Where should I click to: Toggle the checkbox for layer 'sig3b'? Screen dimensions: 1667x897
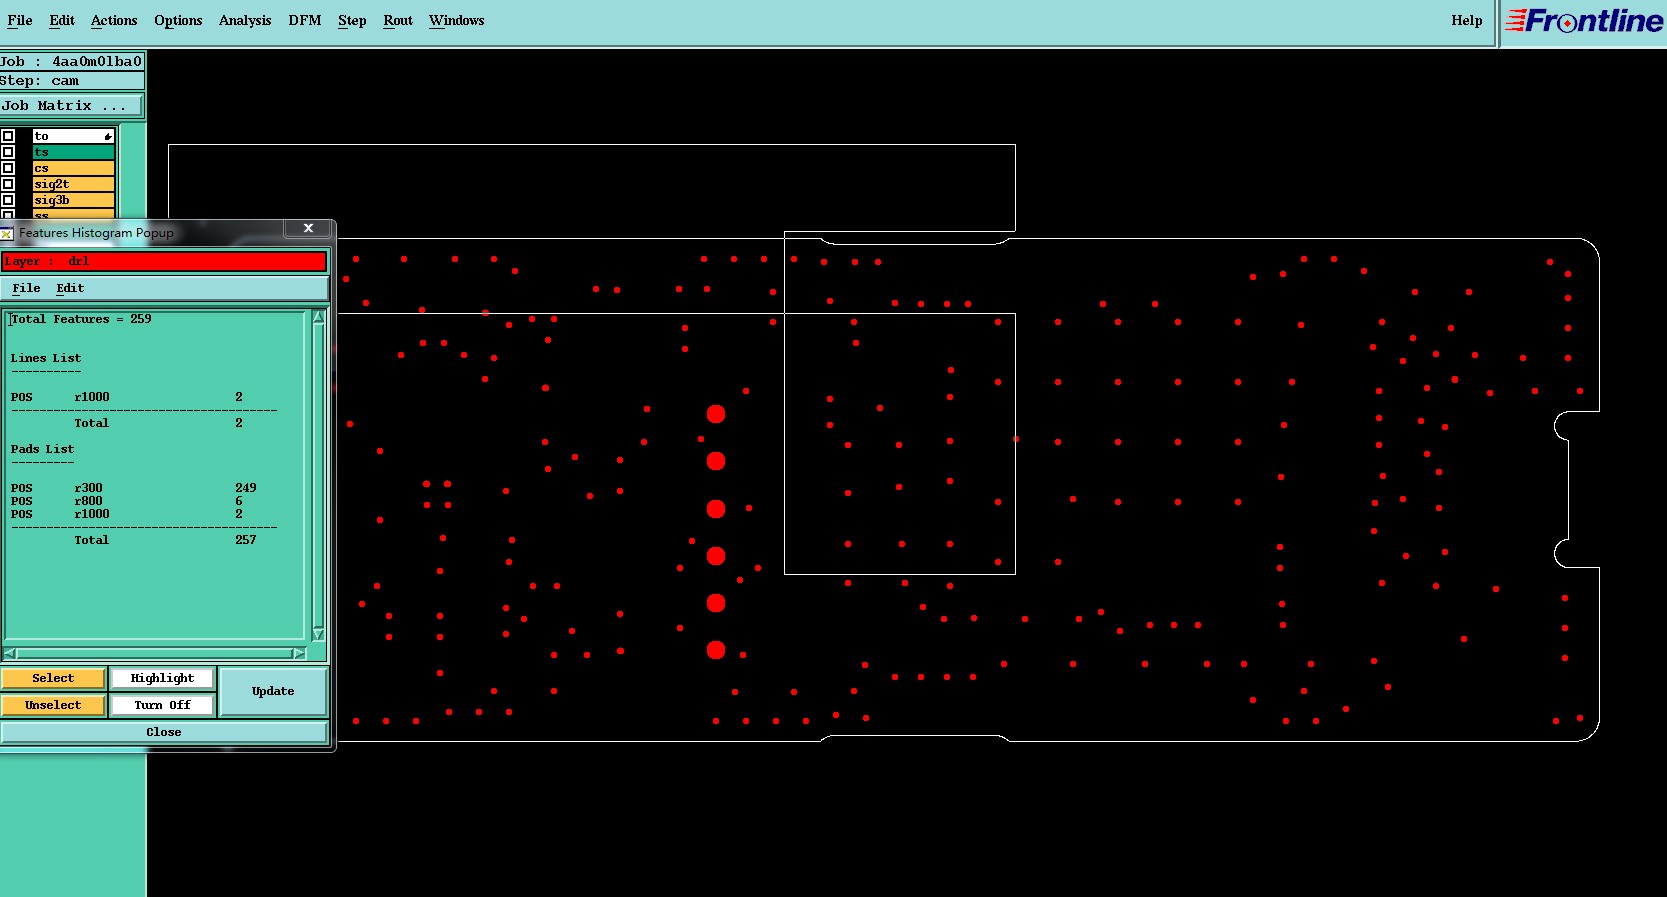coord(8,200)
